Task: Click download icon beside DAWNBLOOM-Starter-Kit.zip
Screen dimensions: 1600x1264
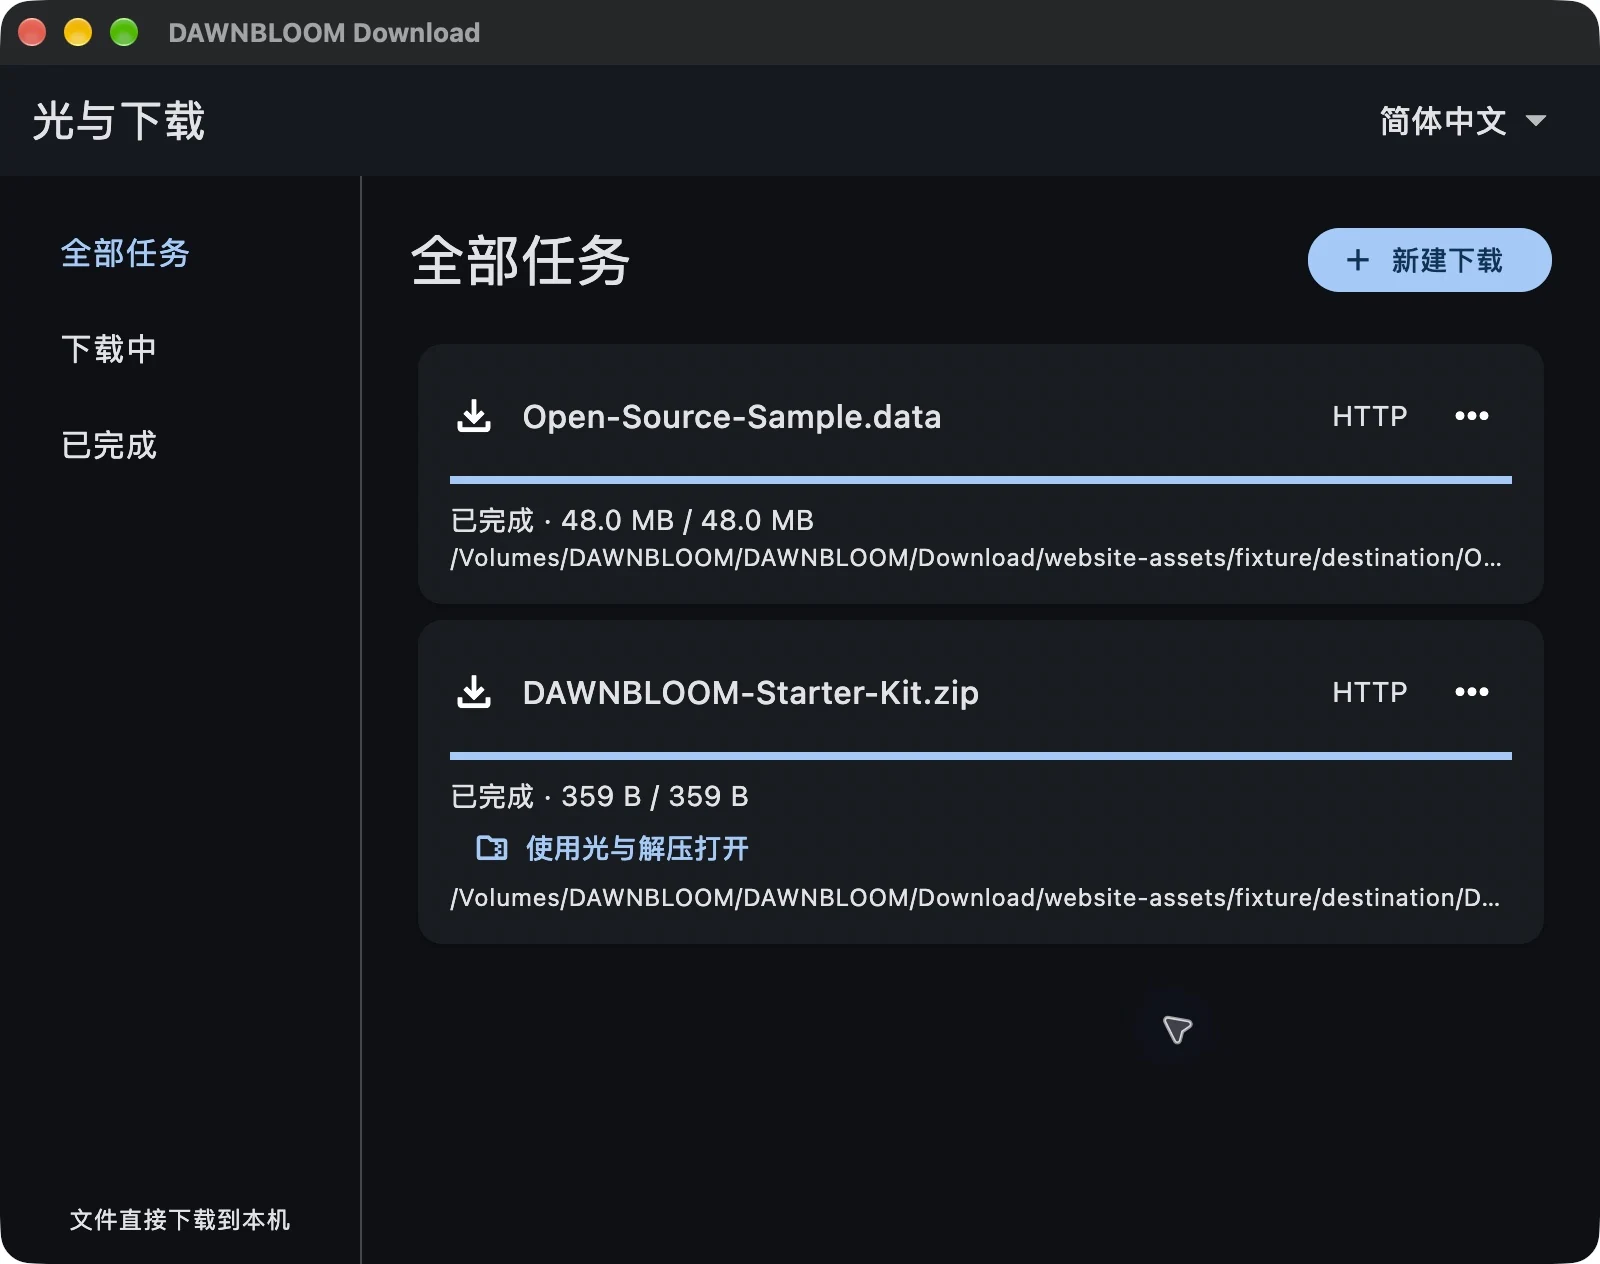Action: [474, 692]
